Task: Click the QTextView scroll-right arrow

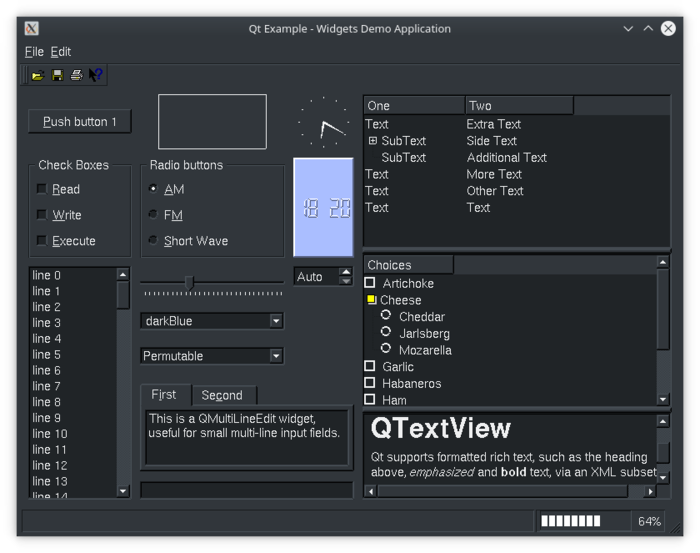Action: 650,491
